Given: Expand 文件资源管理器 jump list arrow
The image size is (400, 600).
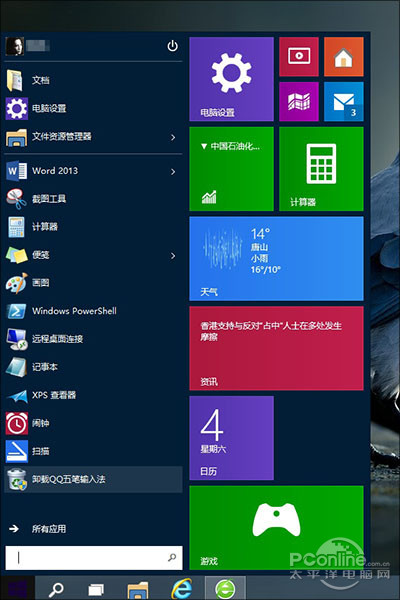Looking at the screenshot, I should (x=173, y=137).
